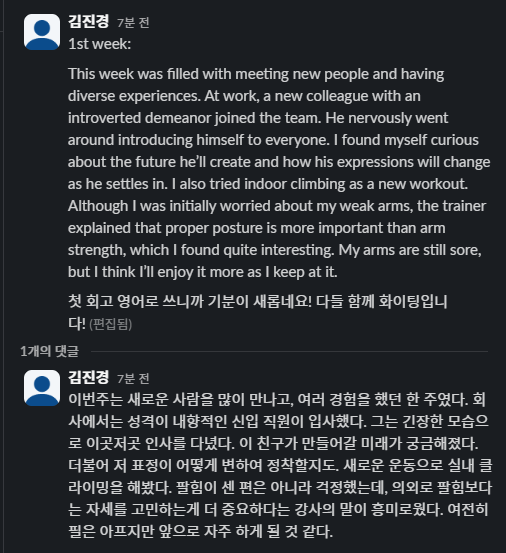Image resolution: width=506 pixels, height=553 pixels.
Task: Click the '1개의 댓글' reply count label
Action: tap(49, 351)
